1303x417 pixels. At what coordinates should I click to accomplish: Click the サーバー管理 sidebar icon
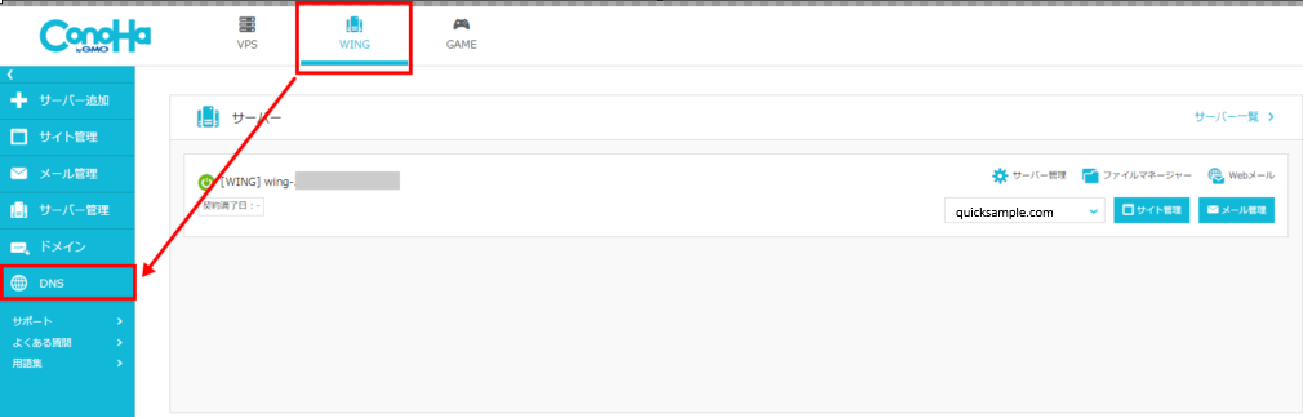(18, 210)
